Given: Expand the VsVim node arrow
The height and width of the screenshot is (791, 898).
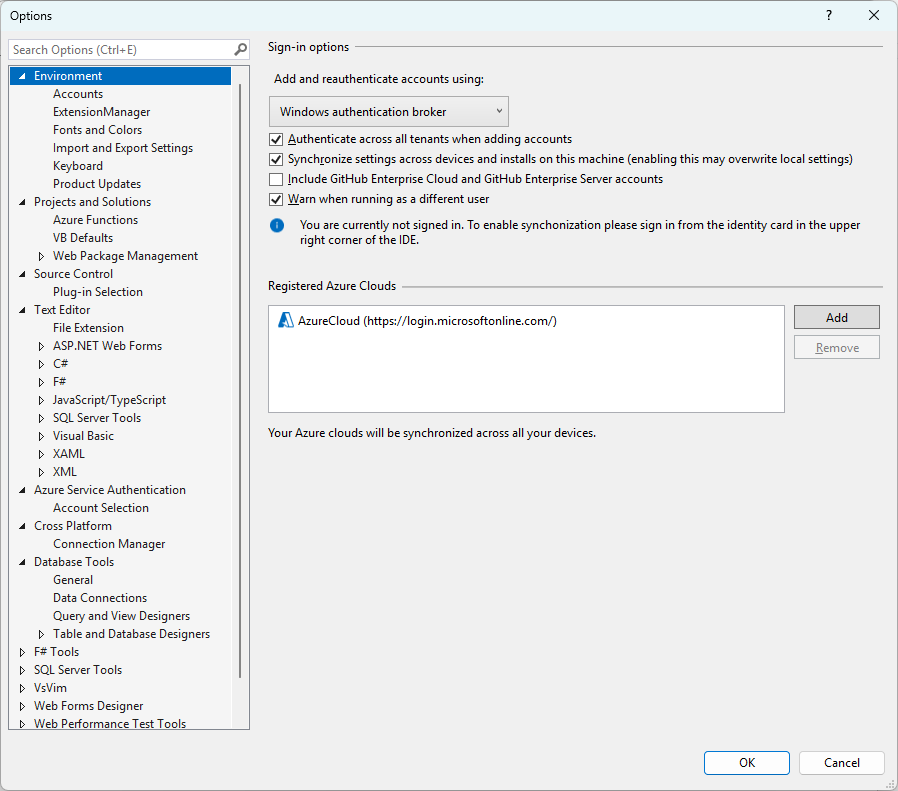Looking at the screenshot, I should tap(22, 688).
